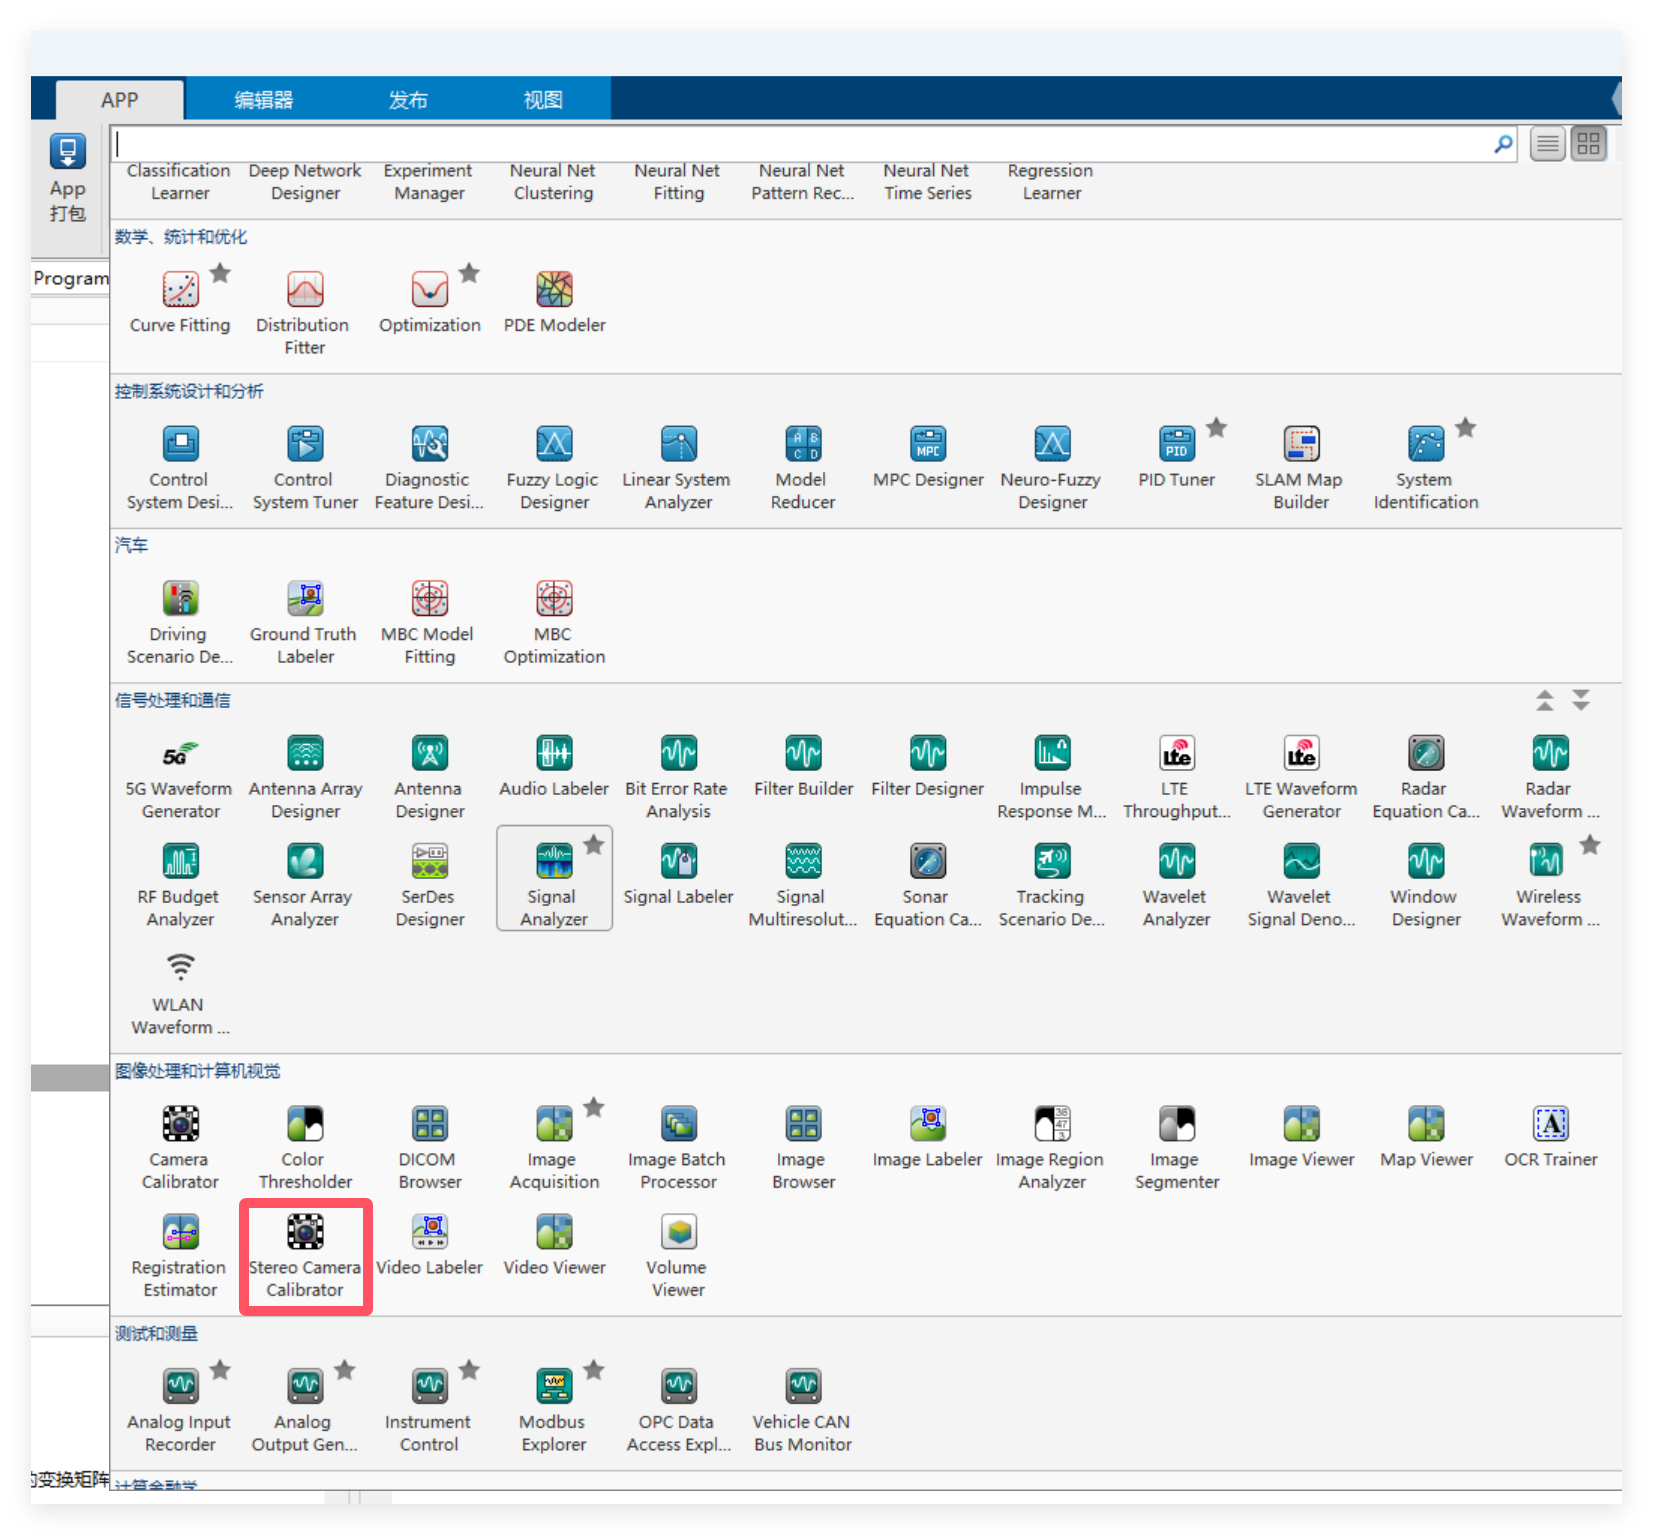Open the Curve Fitting app
Screen dimensions: 1653x1535
tap(180, 300)
